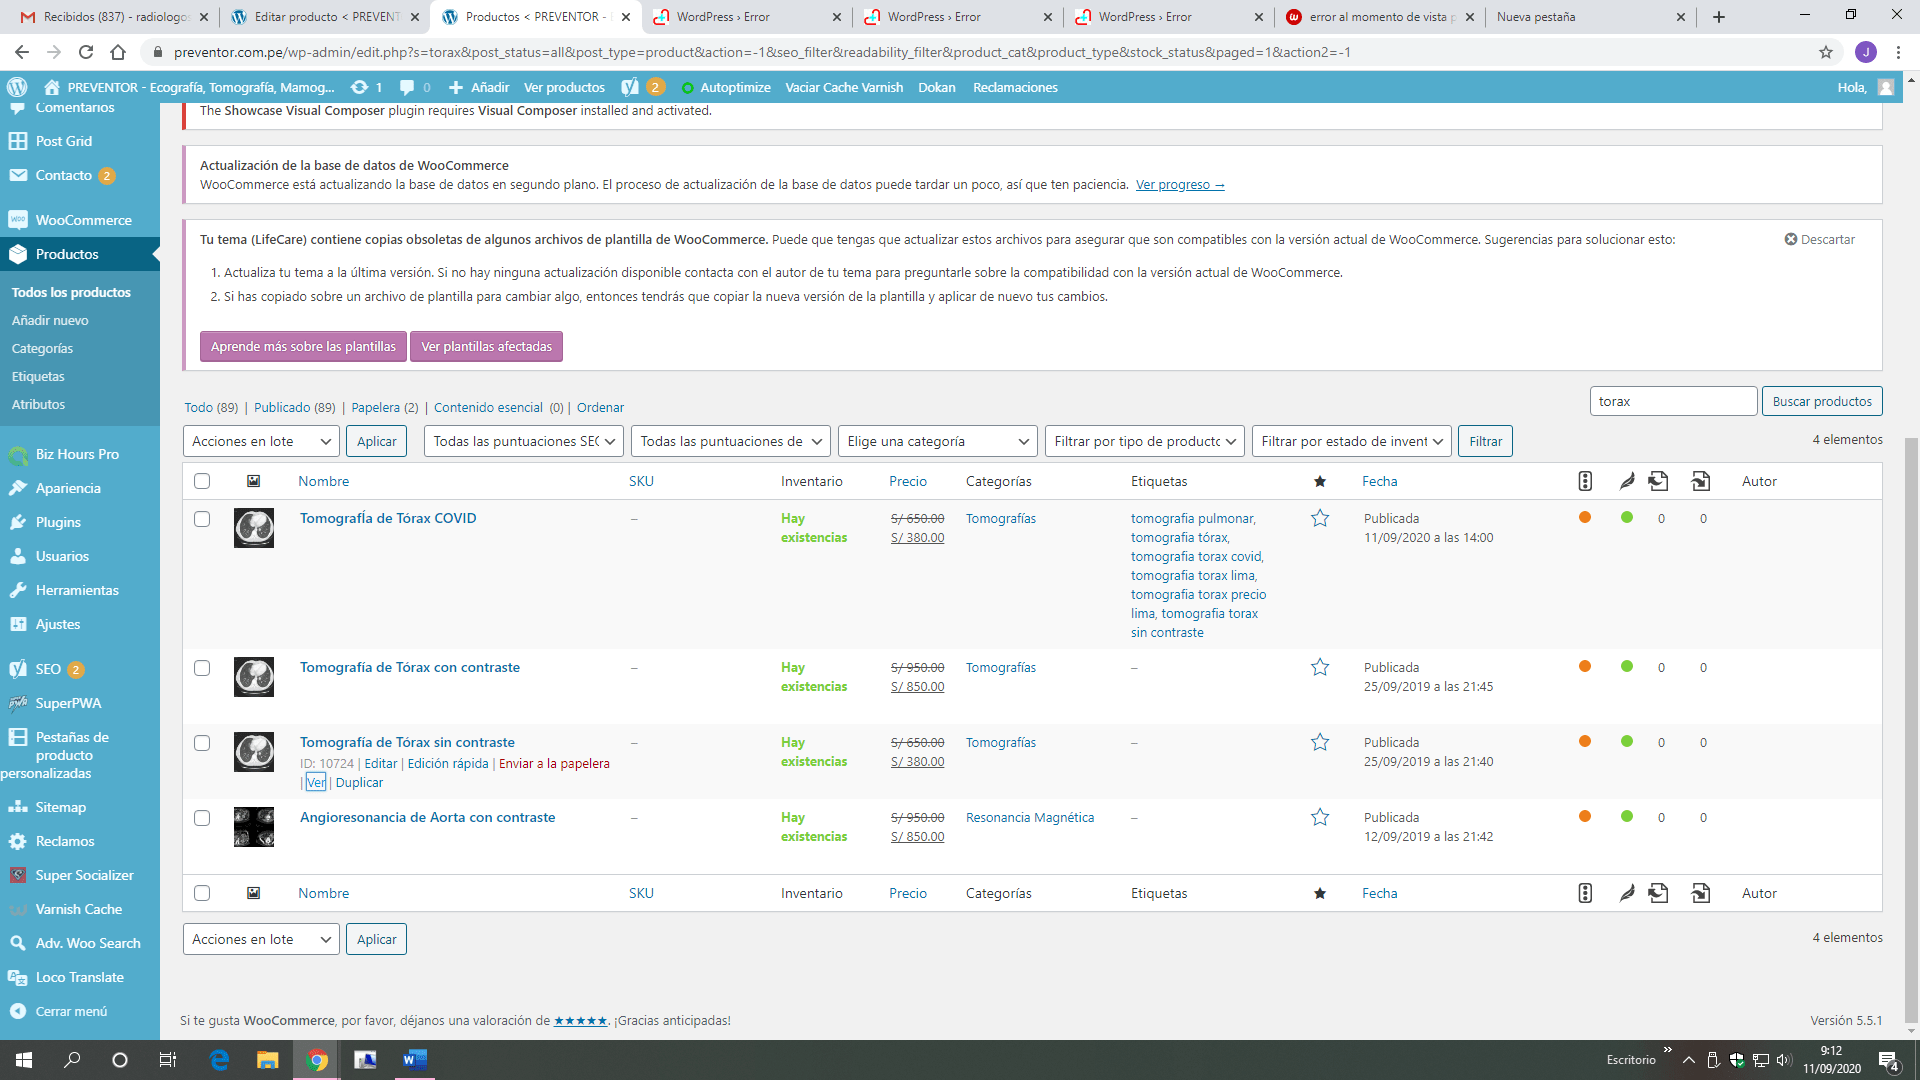Image resolution: width=1920 pixels, height=1080 pixels.
Task: Check the select-all box in table header
Action: 202,481
